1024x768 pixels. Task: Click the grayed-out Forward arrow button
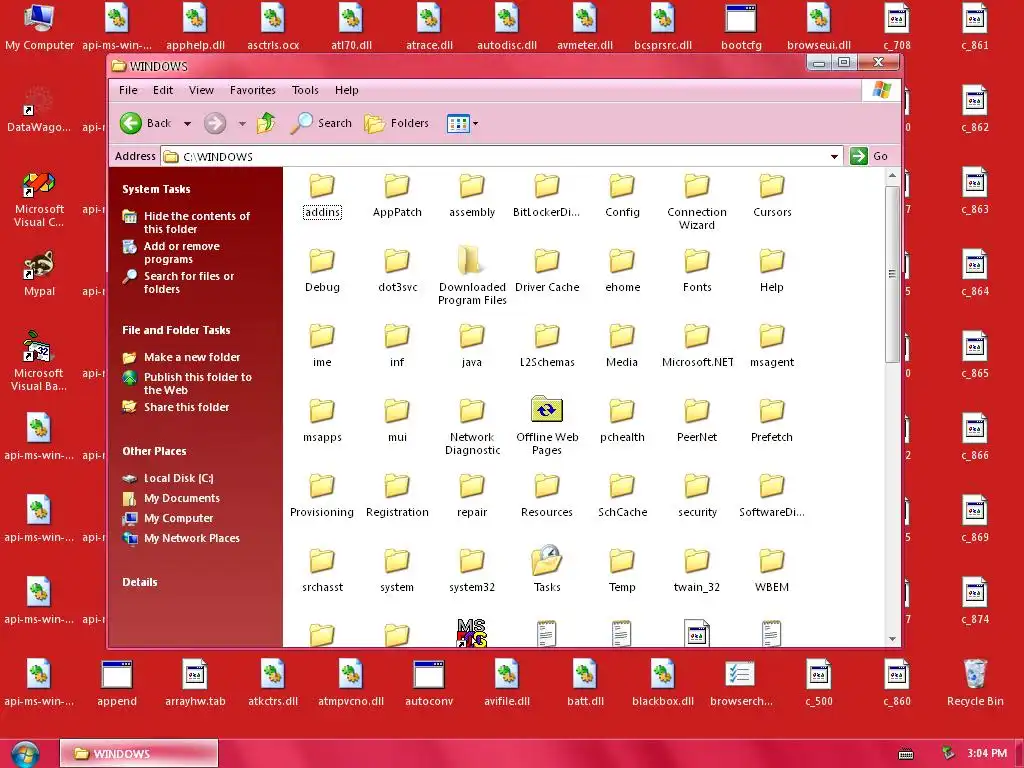(x=215, y=123)
